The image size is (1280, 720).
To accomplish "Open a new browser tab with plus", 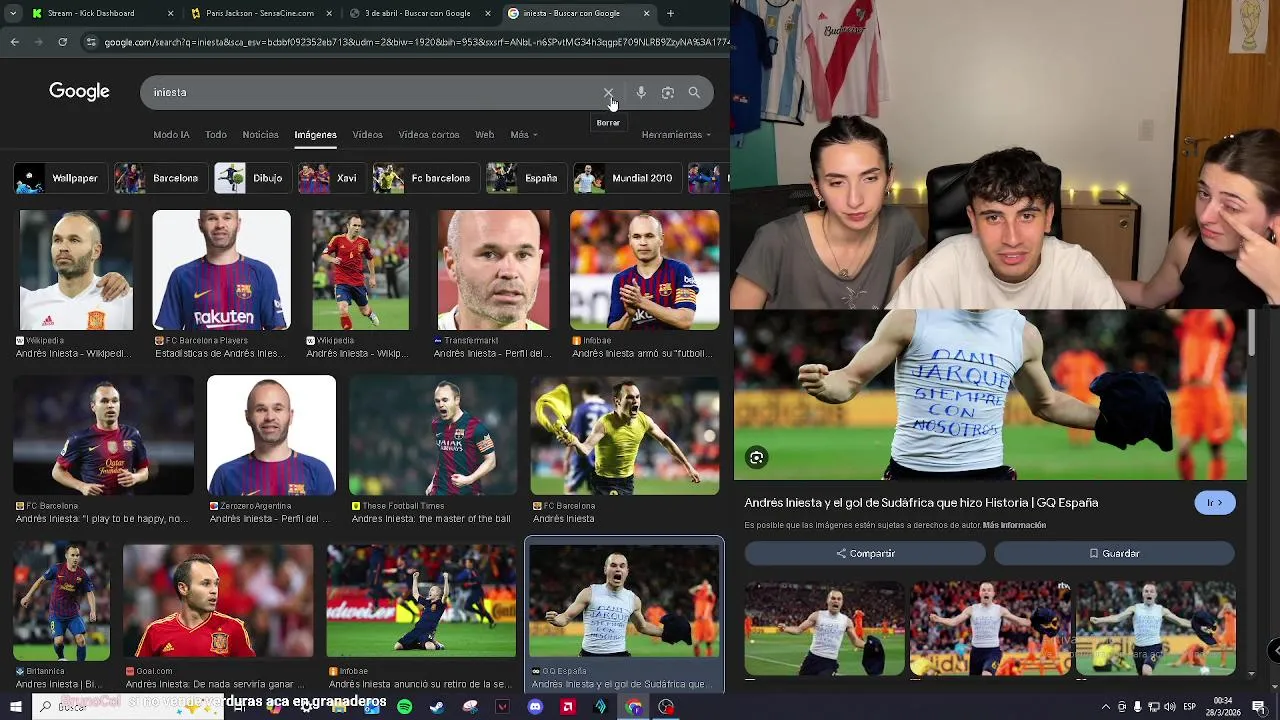I will pyautogui.click(x=670, y=13).
